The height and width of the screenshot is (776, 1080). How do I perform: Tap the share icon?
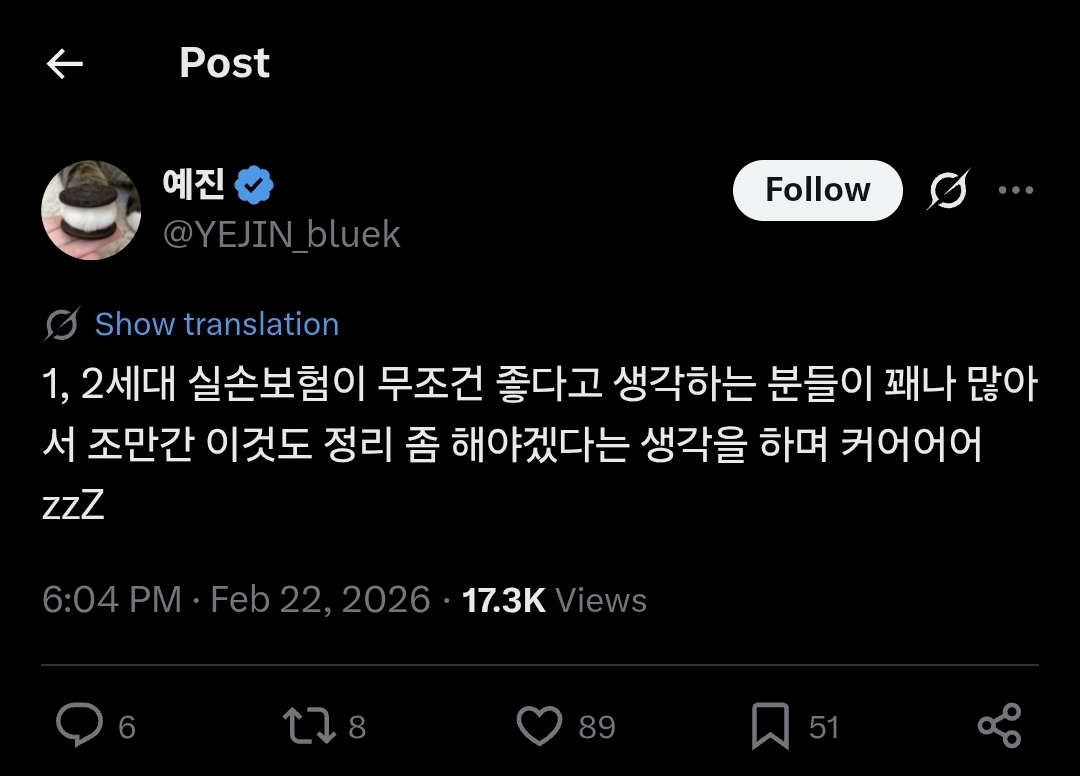click(x=998, y=726)
